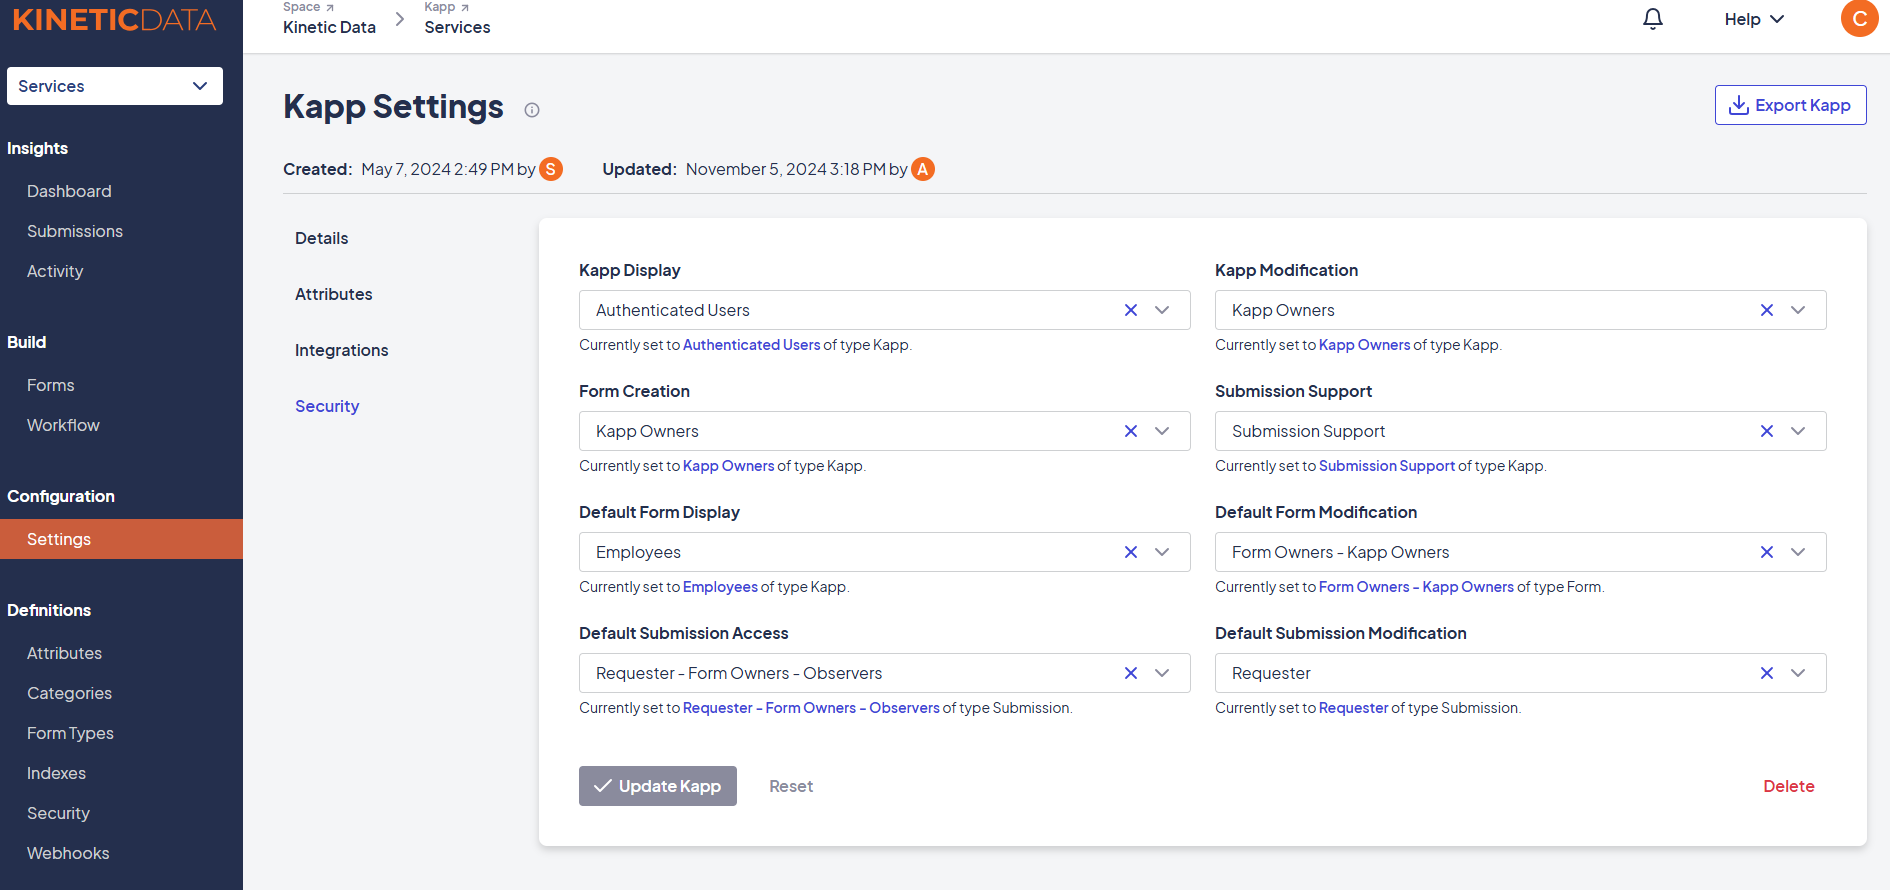This screenshot has width=1890, height=890.
Task: Click the creator avatar labeled S
Action: pyautogui.click(x=551, y=169)
